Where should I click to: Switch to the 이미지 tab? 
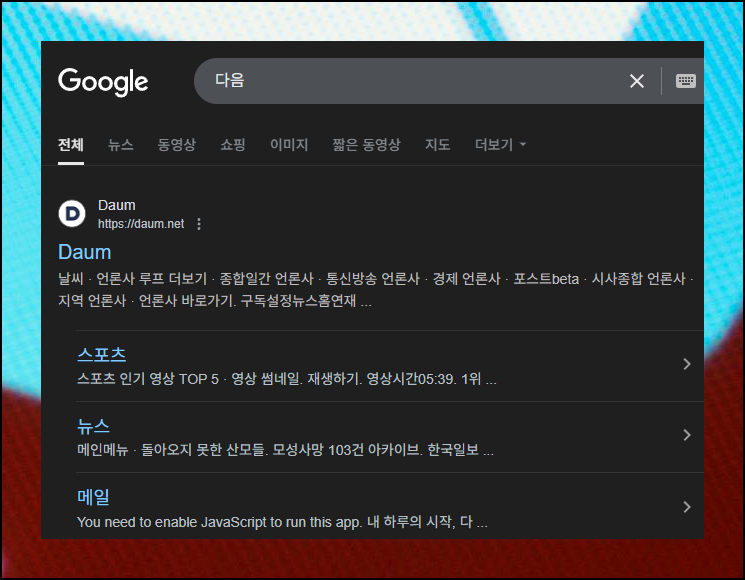pos(289,144)
